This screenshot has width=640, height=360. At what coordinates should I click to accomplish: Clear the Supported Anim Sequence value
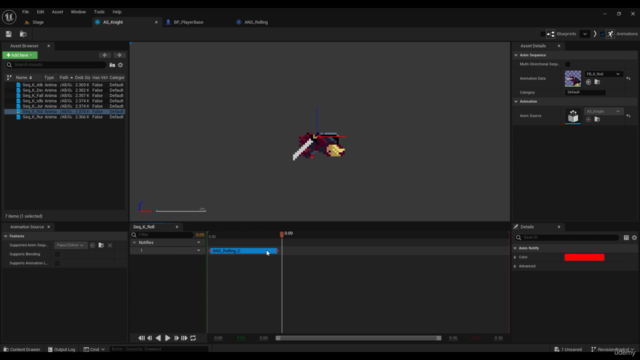click(x=110, y=245)
